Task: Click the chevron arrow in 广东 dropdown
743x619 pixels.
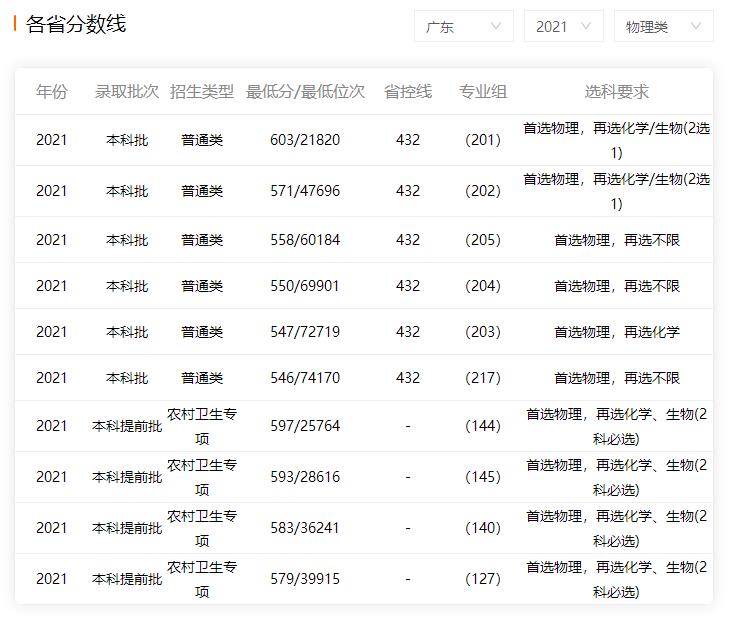Action: 496,27
